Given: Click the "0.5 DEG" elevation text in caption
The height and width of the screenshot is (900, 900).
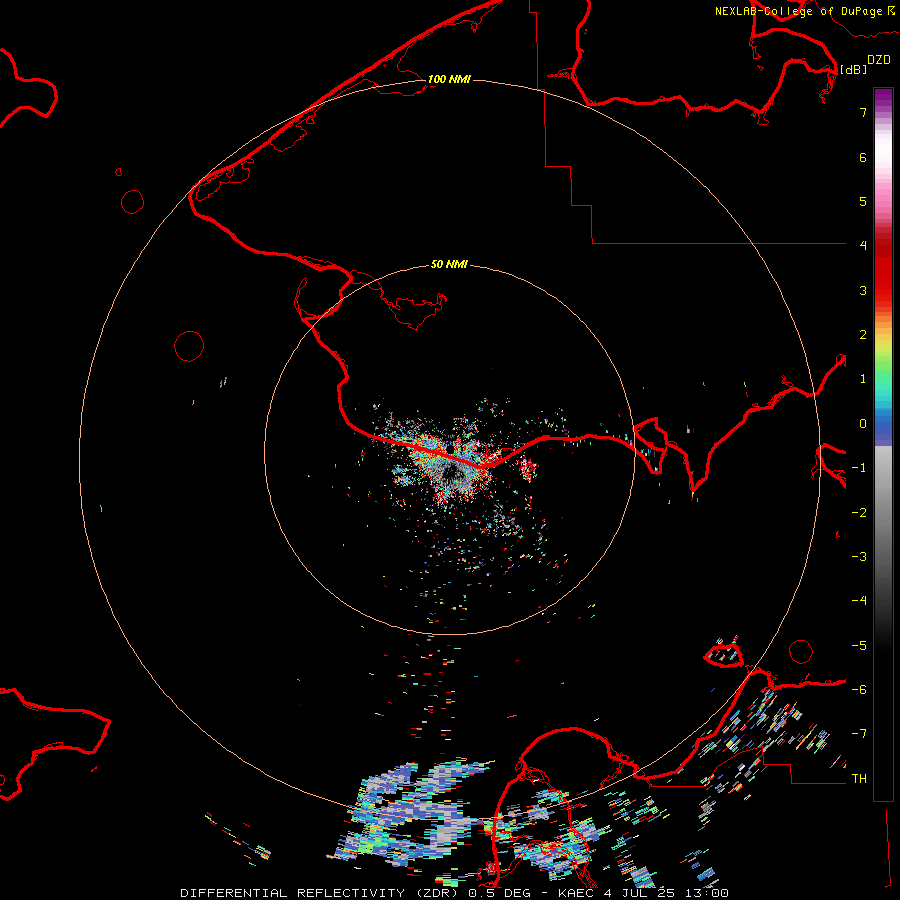Looking at the screenshot, I should click(x=501, y=893).
